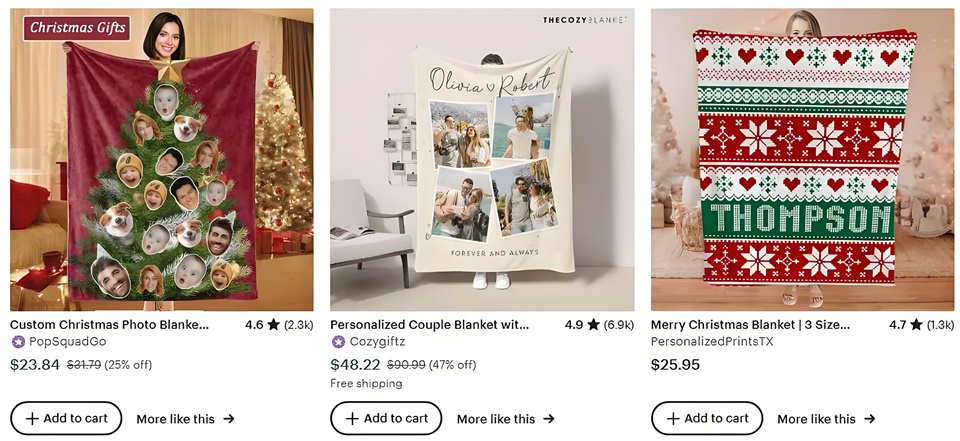
Task: Click the arrow next to Cozygiftz's More like this
Action: point(549,419)
